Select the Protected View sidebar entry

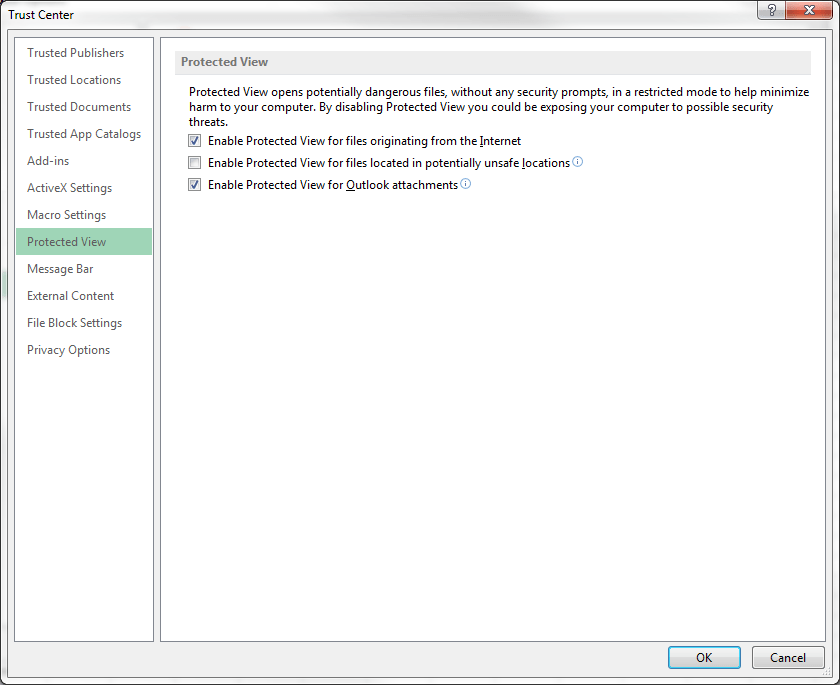(x=66, y=241)
